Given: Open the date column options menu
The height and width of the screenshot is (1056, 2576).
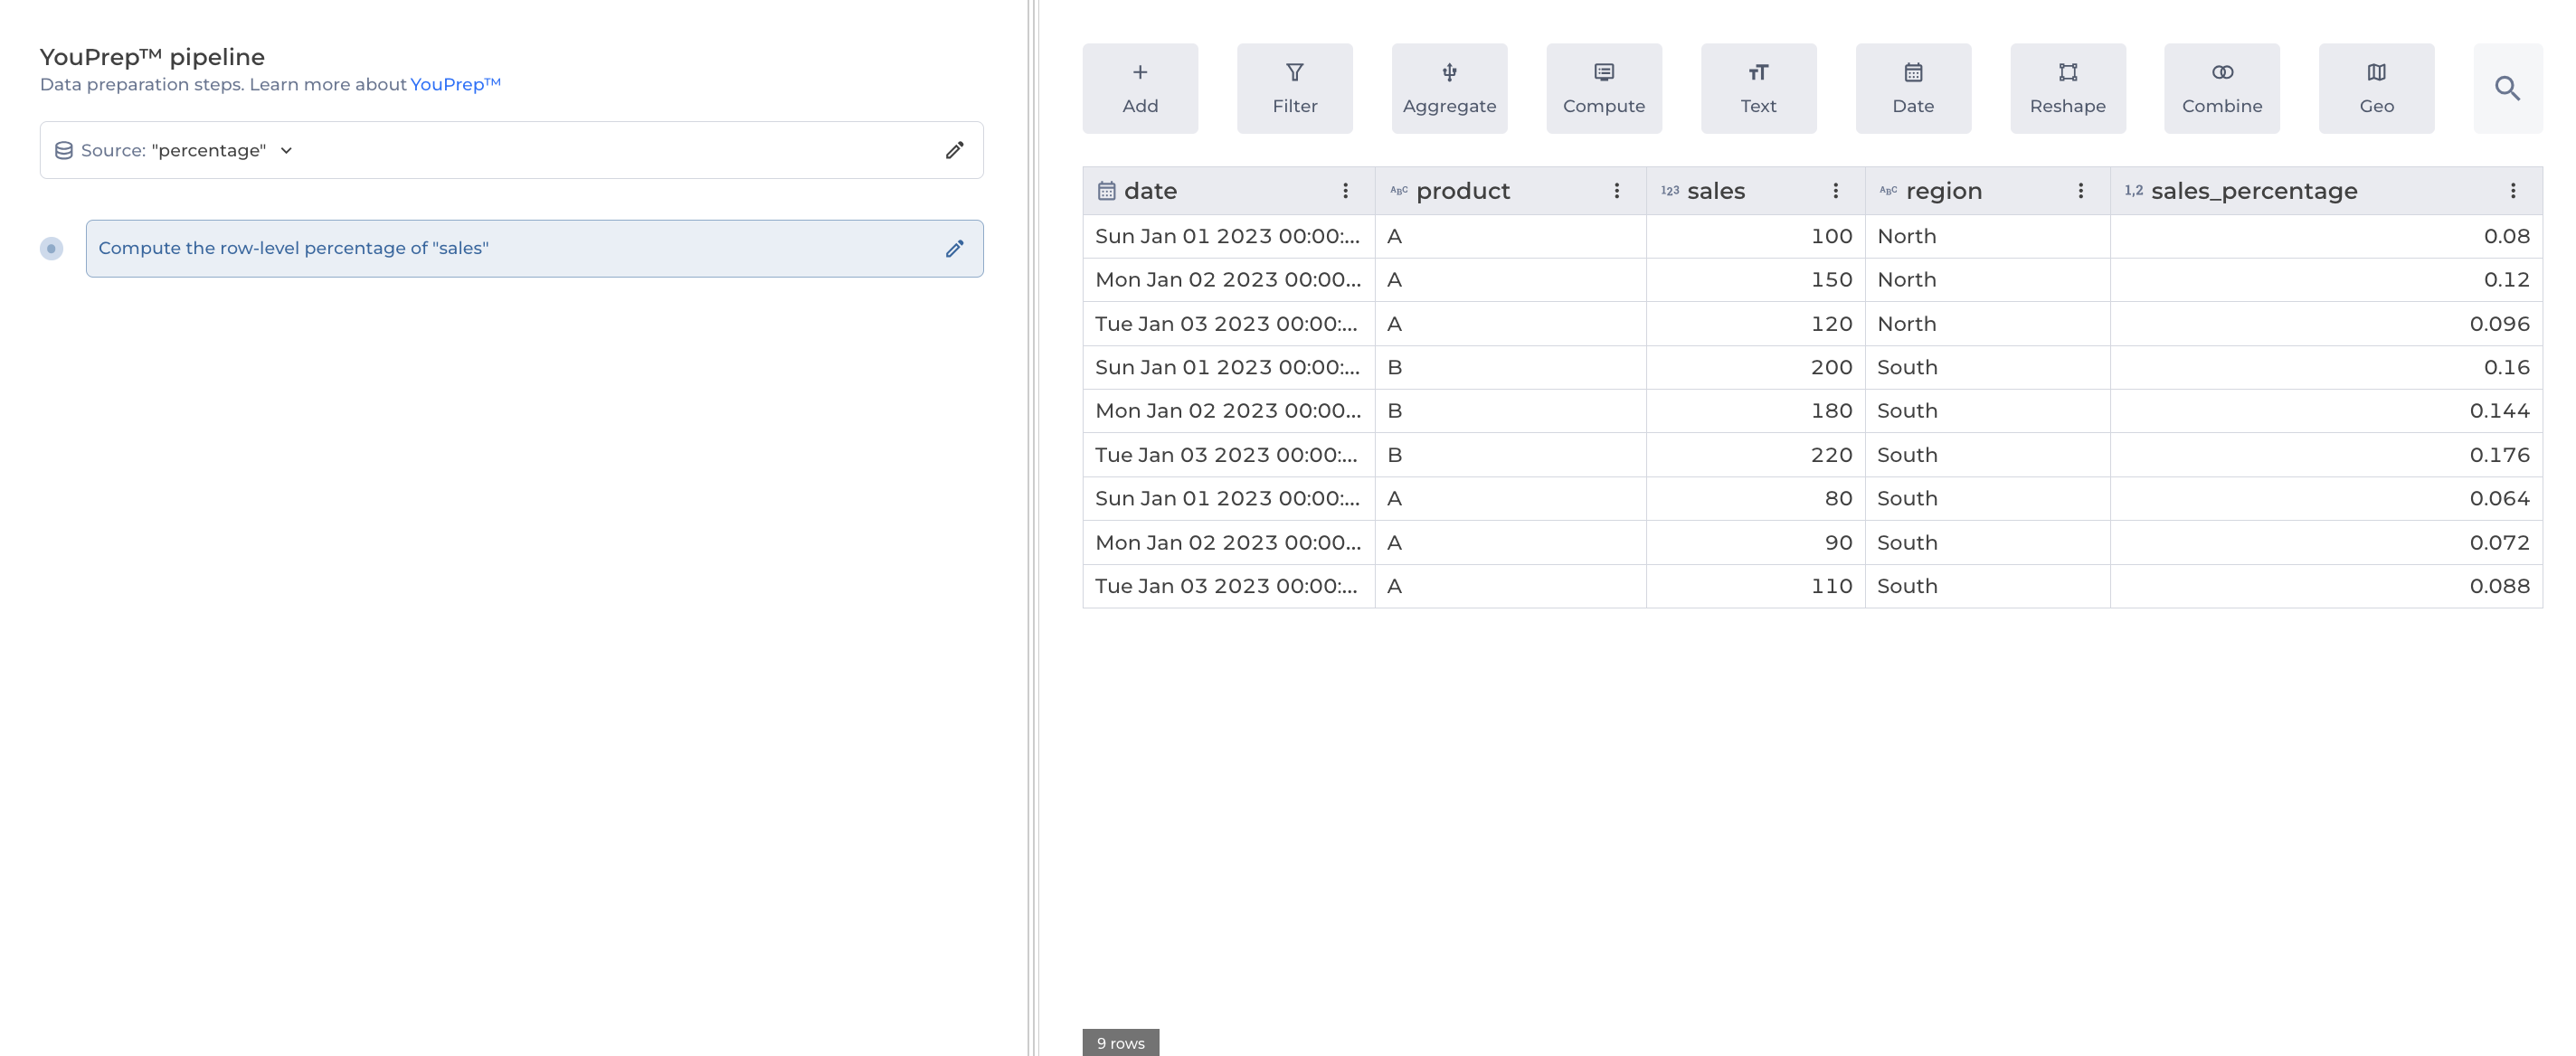Looking at the screenshot, I should (x=1344, y=191).
